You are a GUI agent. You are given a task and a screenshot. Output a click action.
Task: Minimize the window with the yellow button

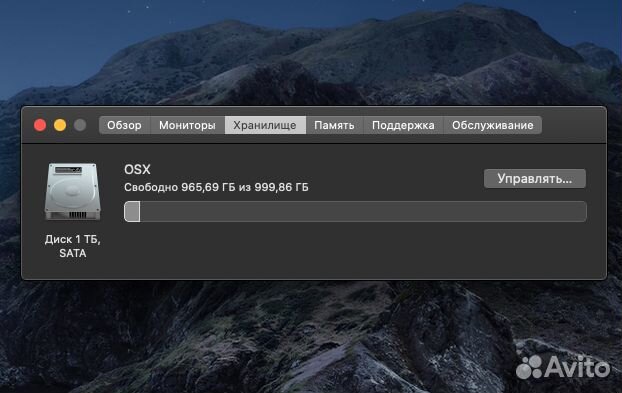coord(60,125)
